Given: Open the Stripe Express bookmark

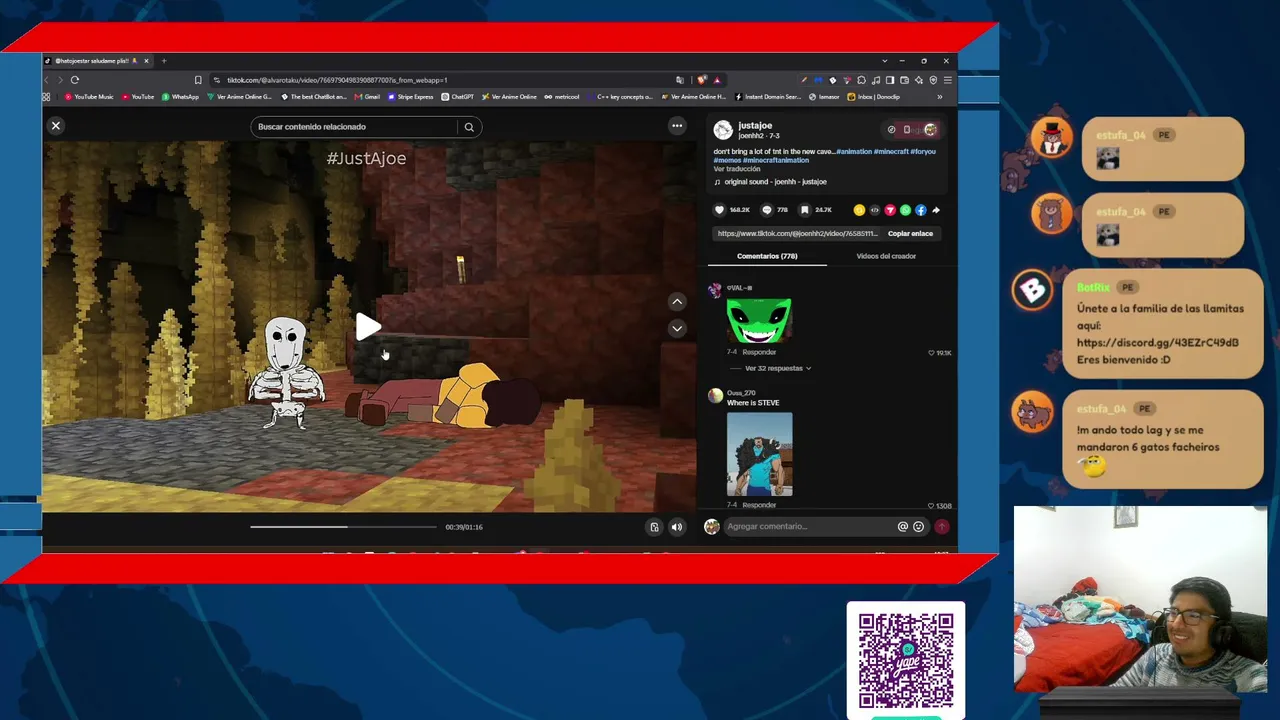Looking at the screenshot, I should (411, 97).
